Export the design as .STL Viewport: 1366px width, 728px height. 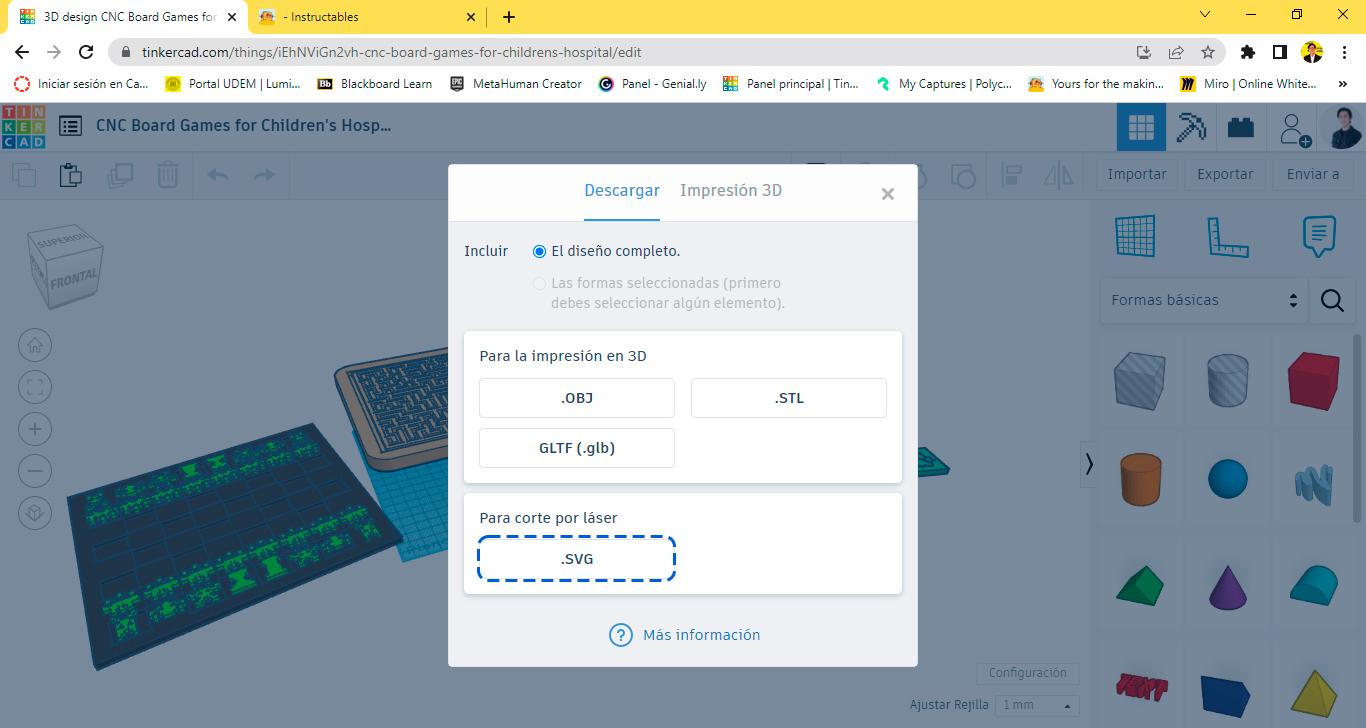tap(789, 398)
